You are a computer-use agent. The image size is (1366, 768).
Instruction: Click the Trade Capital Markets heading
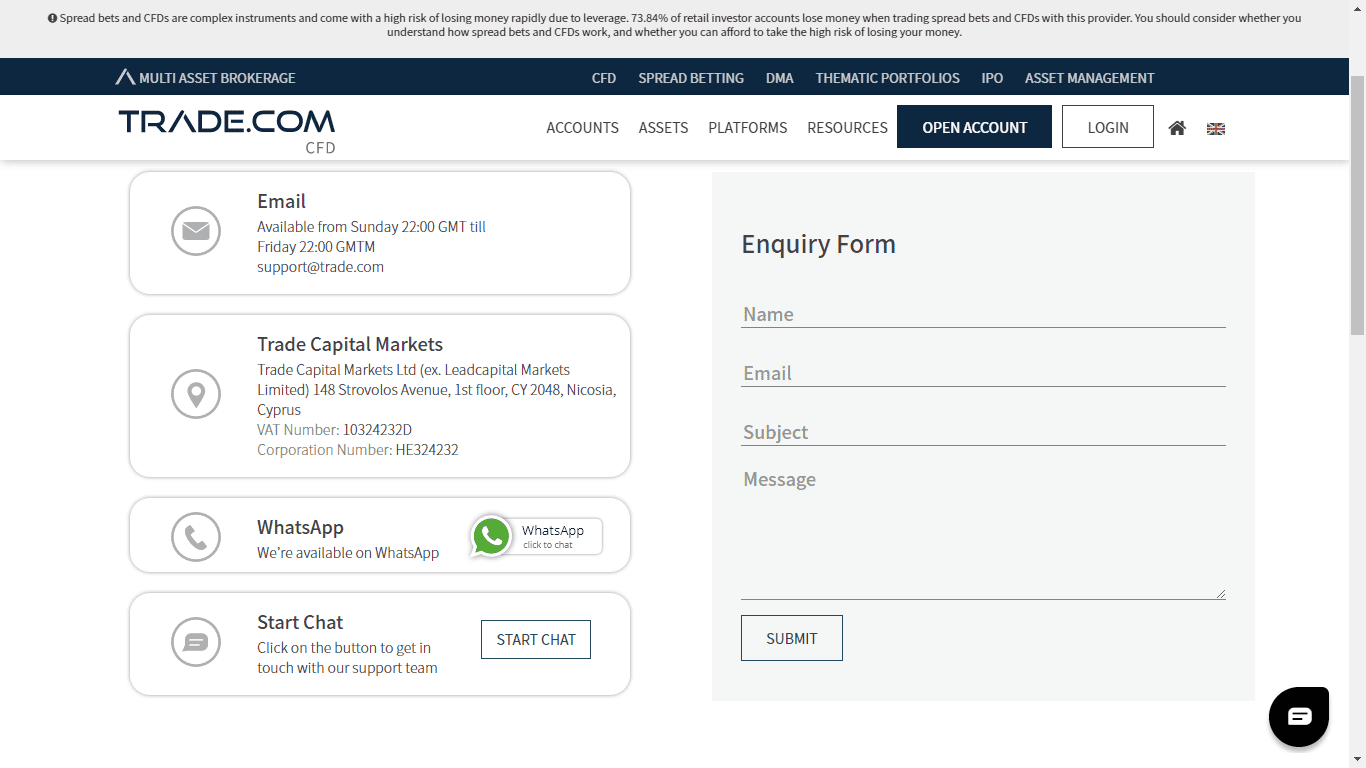click(350, 344)
